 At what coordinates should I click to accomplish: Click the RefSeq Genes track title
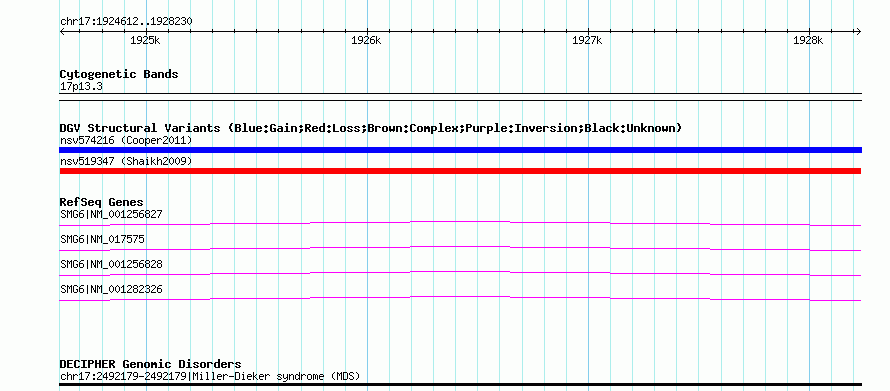point(101,202)
